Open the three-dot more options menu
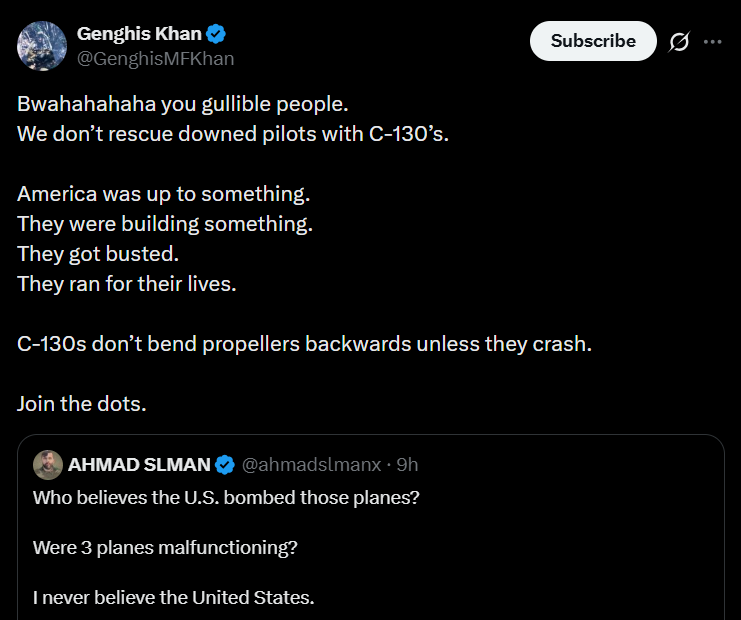 (712, 42)
